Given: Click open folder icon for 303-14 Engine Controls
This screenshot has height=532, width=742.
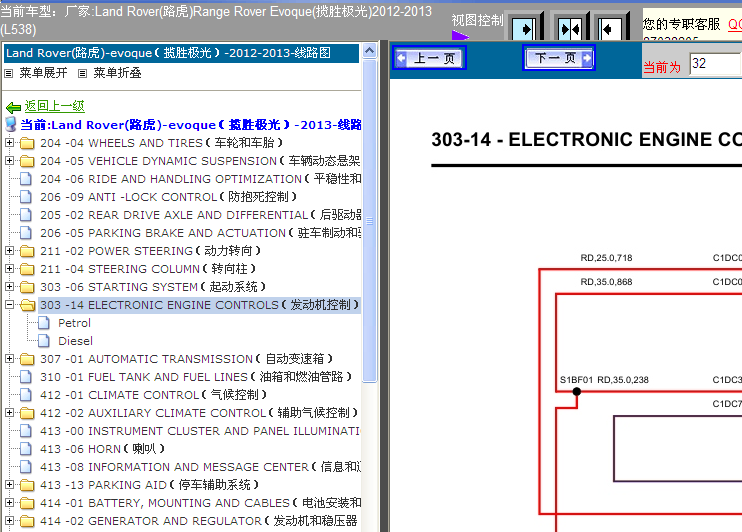Looking at the screenshot, I should coord(27,305).
